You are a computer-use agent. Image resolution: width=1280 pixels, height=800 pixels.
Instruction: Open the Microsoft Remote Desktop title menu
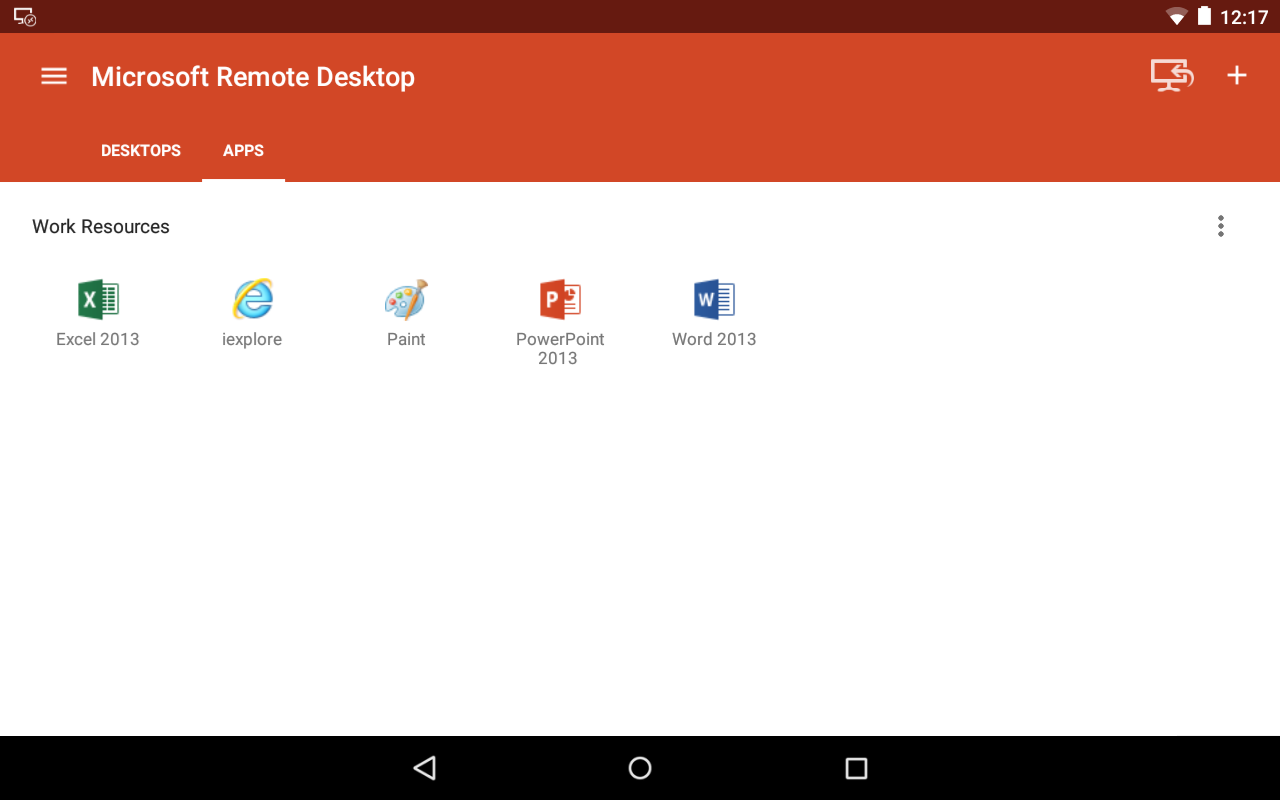[x=252, y=76]
